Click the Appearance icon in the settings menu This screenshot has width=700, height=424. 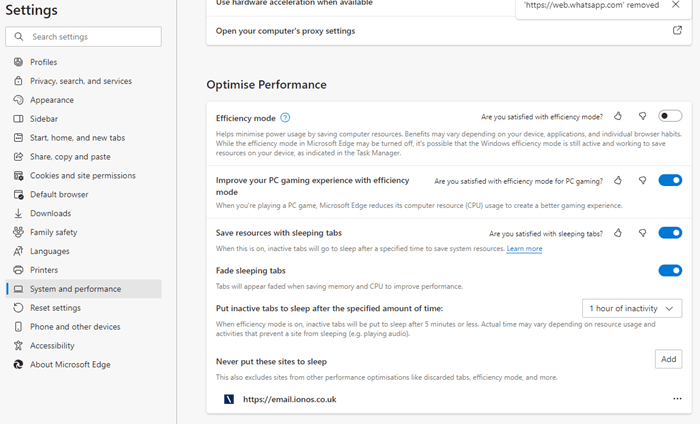pos(18,100)
